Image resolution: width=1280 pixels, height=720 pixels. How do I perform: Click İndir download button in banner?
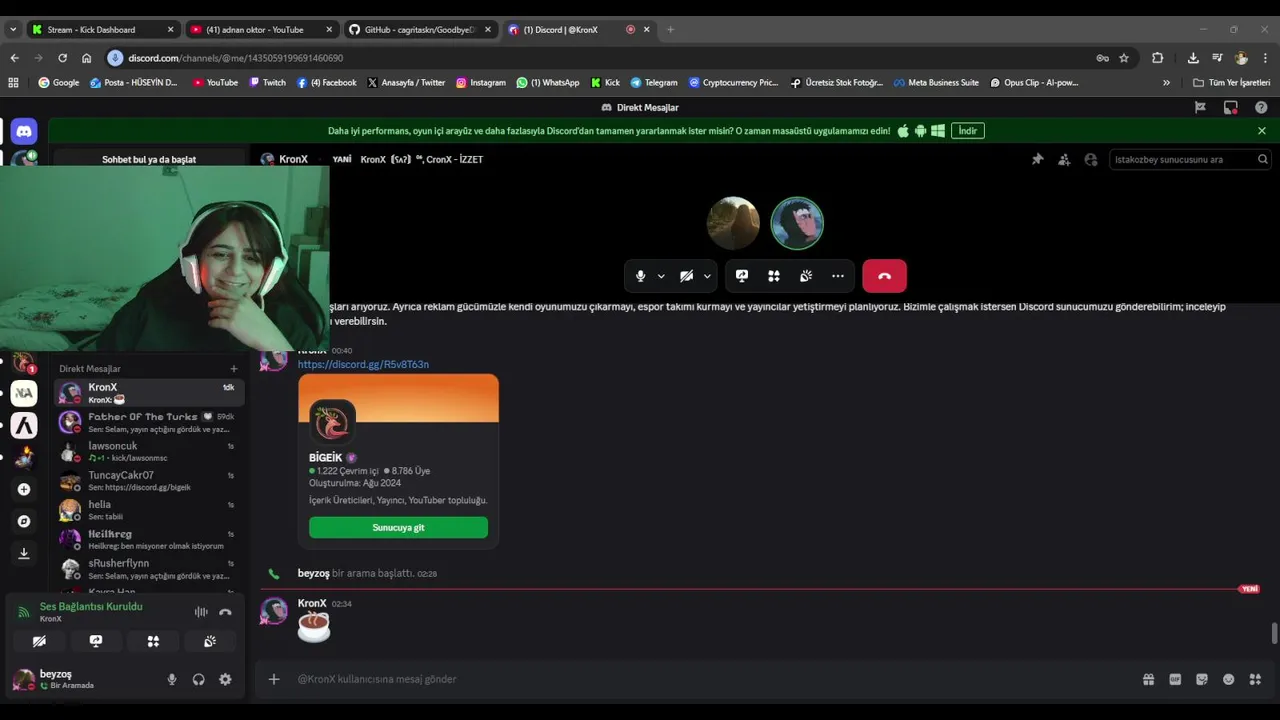coord(967,131)
